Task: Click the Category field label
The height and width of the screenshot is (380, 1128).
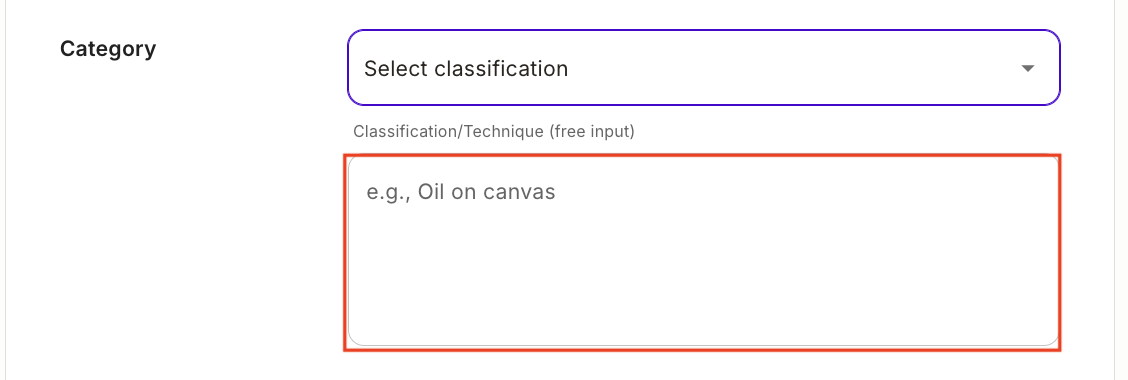Action: tap(108, 49)
